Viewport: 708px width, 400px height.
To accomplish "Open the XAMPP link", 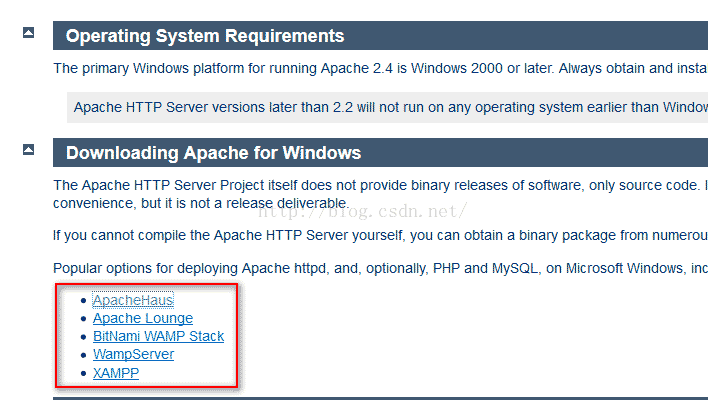I will [116, 373].
